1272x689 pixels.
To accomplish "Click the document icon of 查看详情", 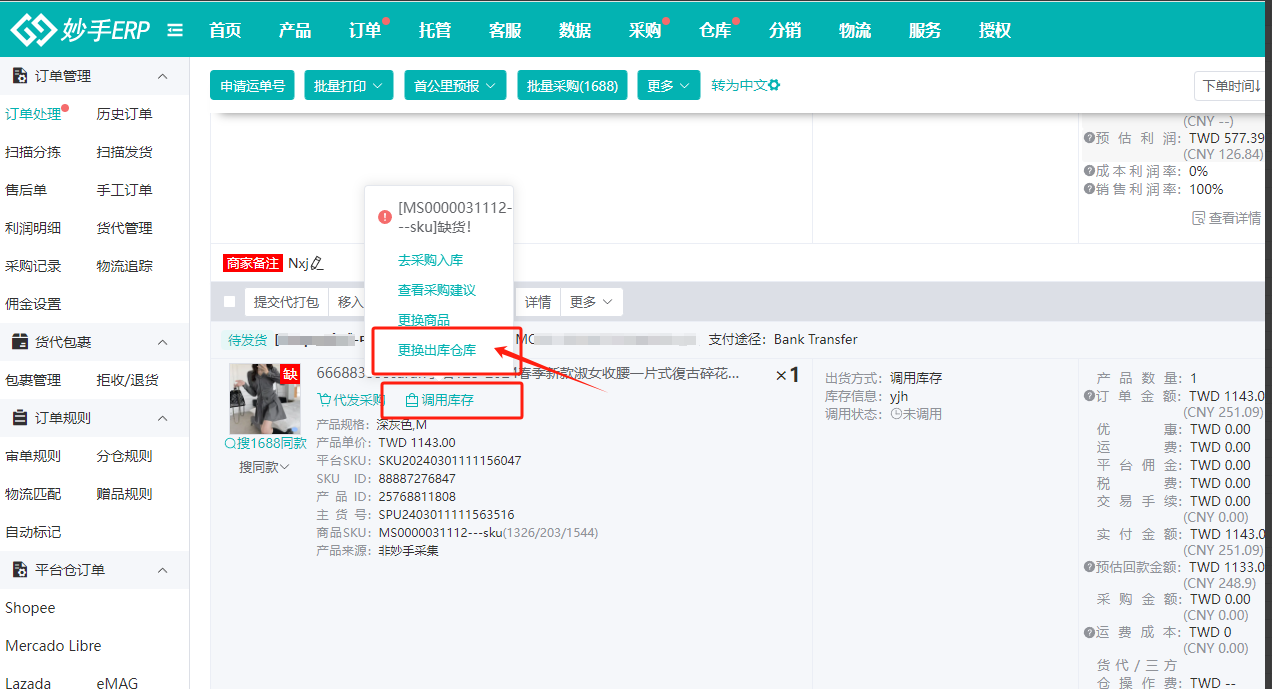I will pyautogui.click(x=1199, y=218).
